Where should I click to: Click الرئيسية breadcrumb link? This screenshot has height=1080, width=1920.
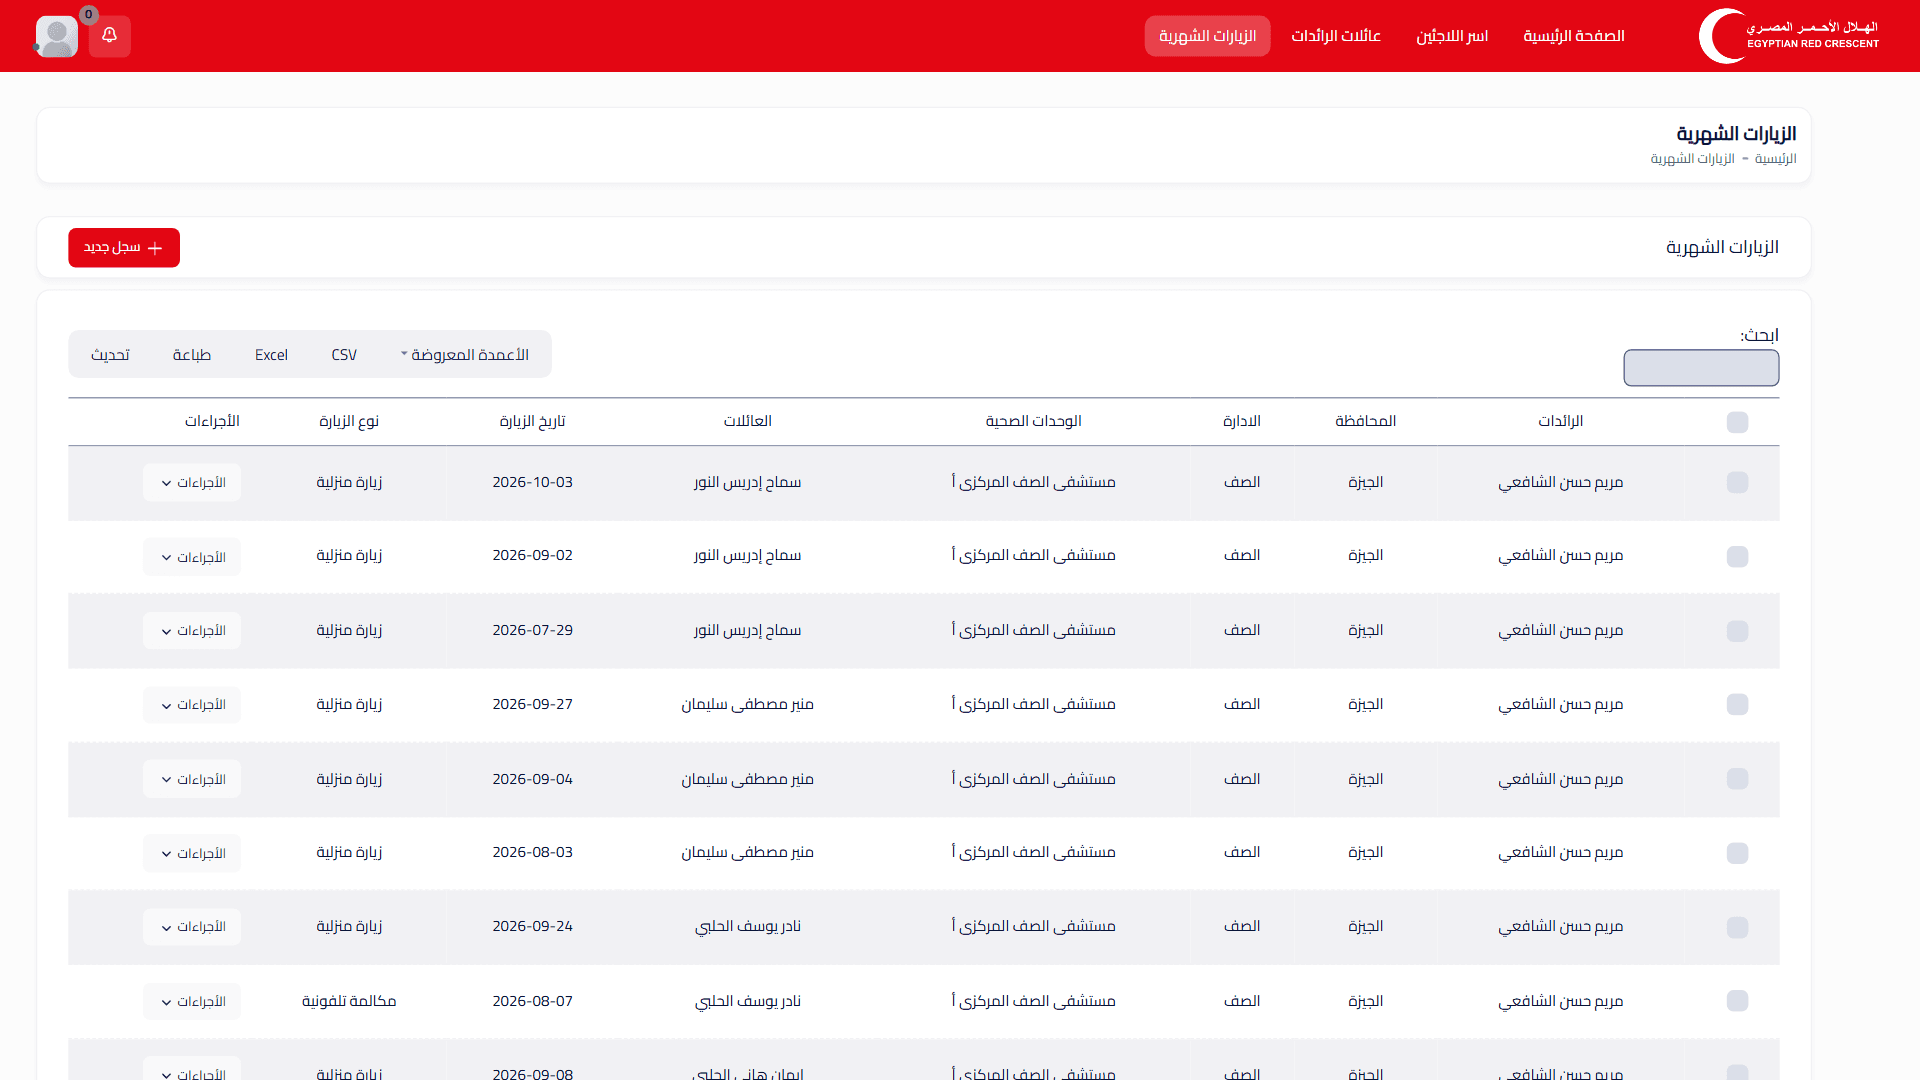1775,159
